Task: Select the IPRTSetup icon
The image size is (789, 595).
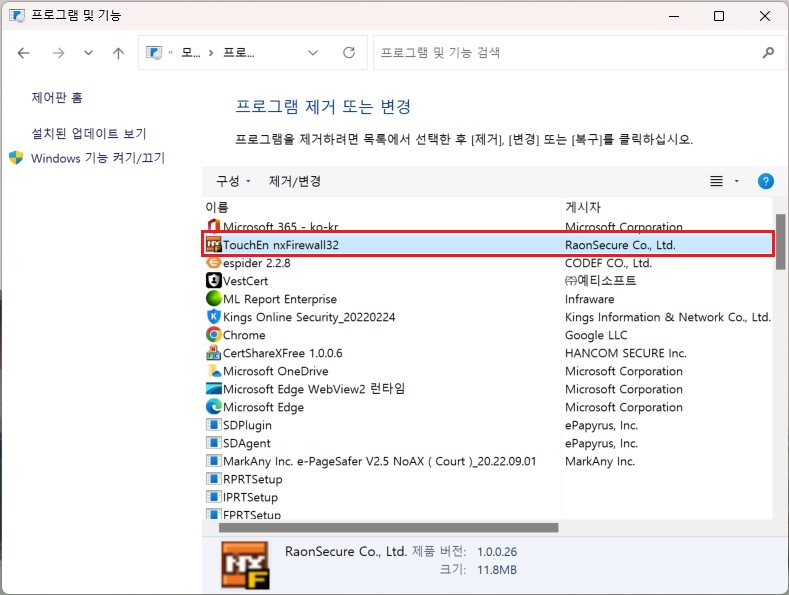Action: point(213,497)
